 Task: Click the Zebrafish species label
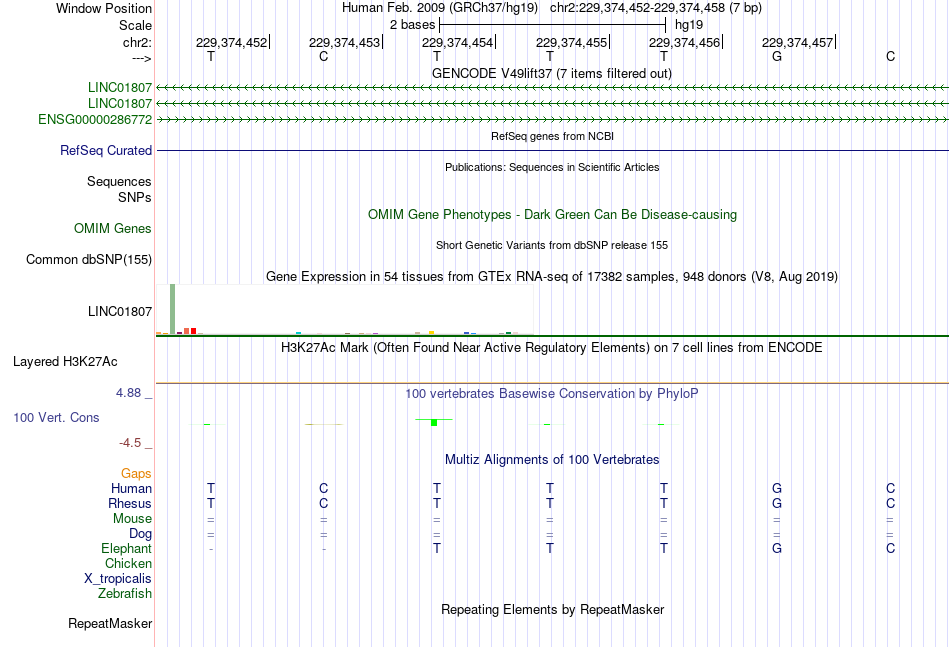[125, 594]
